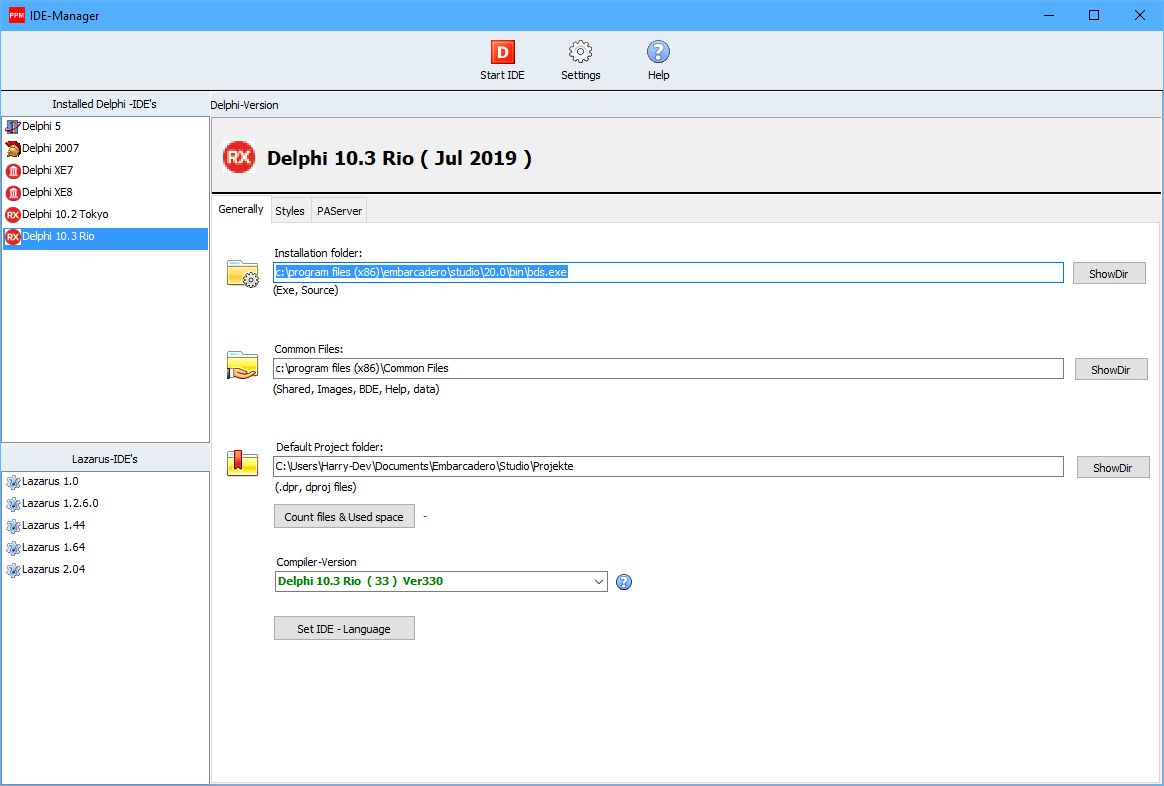Click the Delphi 2007 helmet icon
The image size is (1164, 786).
tap(13, 148)
